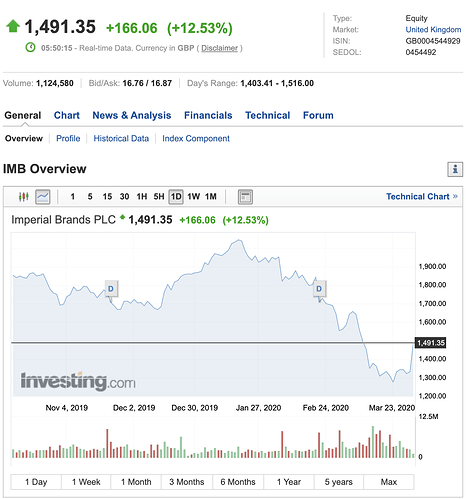Click the dividend D marker near Feb 2020
This screenshot has height=499, width=466.
coord(319,289)
